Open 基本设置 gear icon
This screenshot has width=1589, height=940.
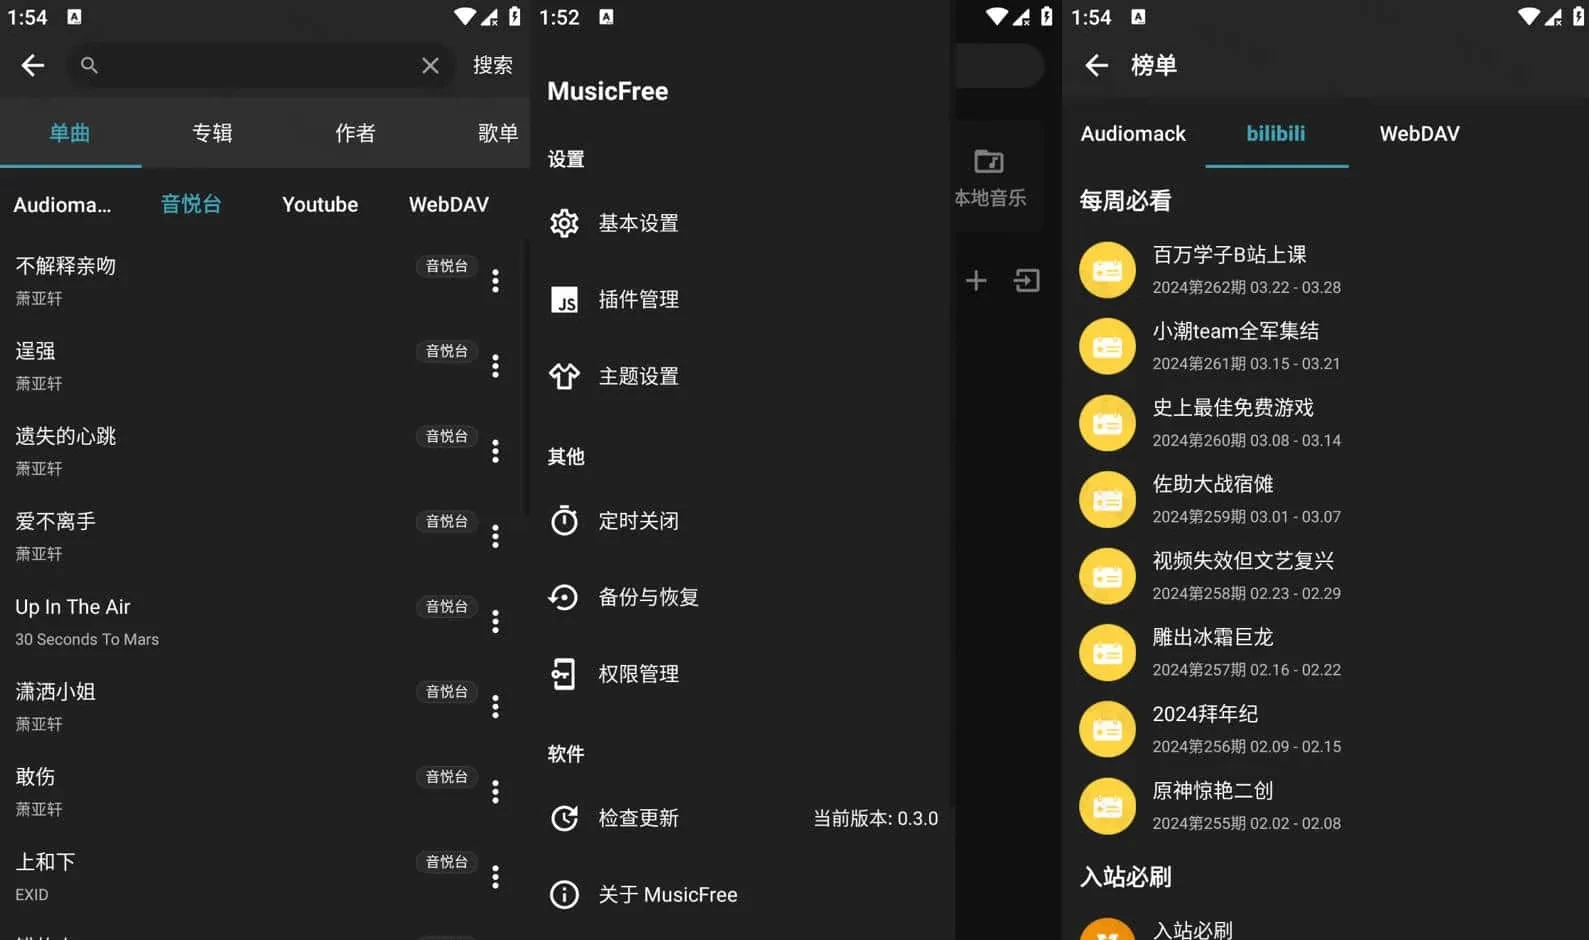564,223
